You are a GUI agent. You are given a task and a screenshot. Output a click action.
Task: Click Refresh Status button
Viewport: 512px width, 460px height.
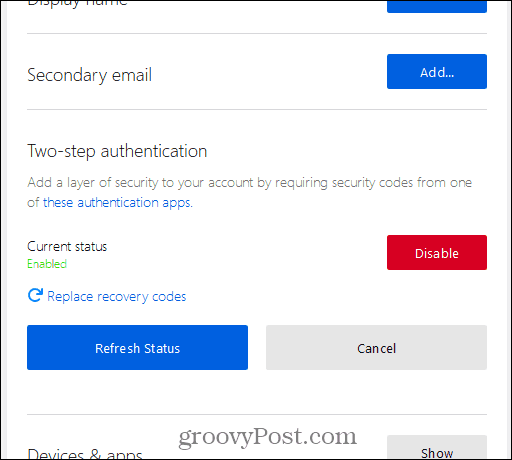pyautogui.click(x=137, y=348)
